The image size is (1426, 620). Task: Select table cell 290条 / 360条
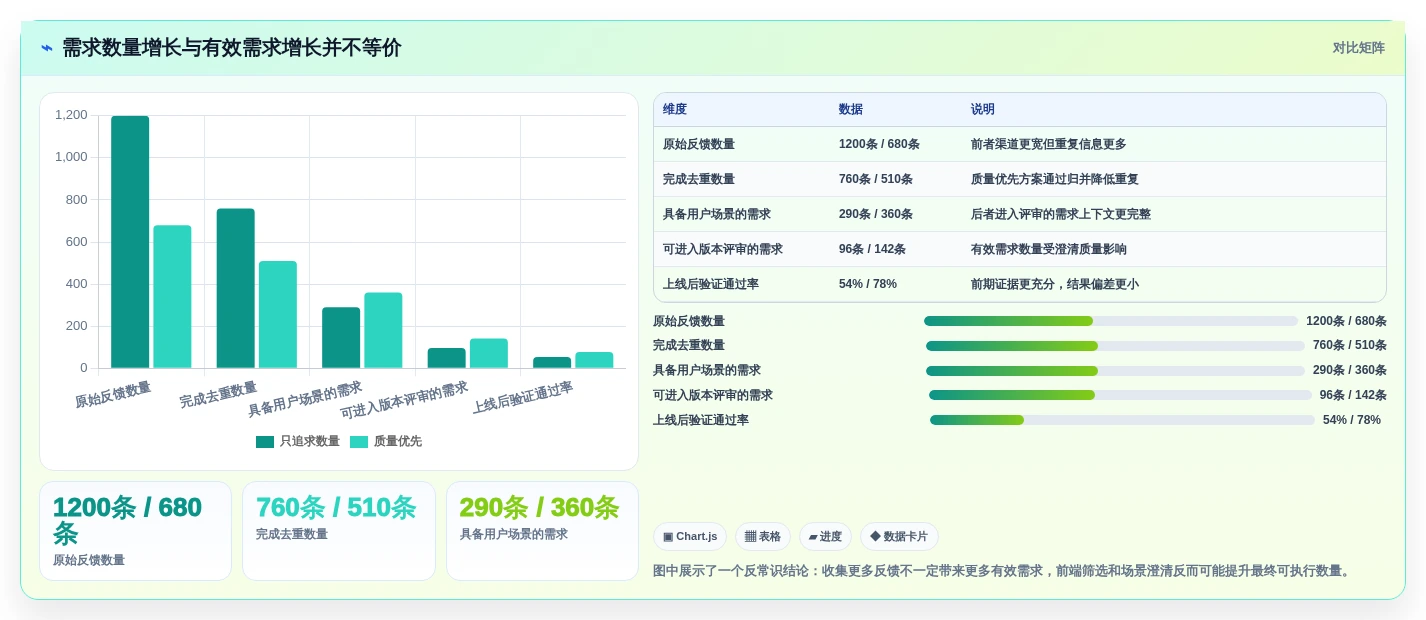click(876, 214)
